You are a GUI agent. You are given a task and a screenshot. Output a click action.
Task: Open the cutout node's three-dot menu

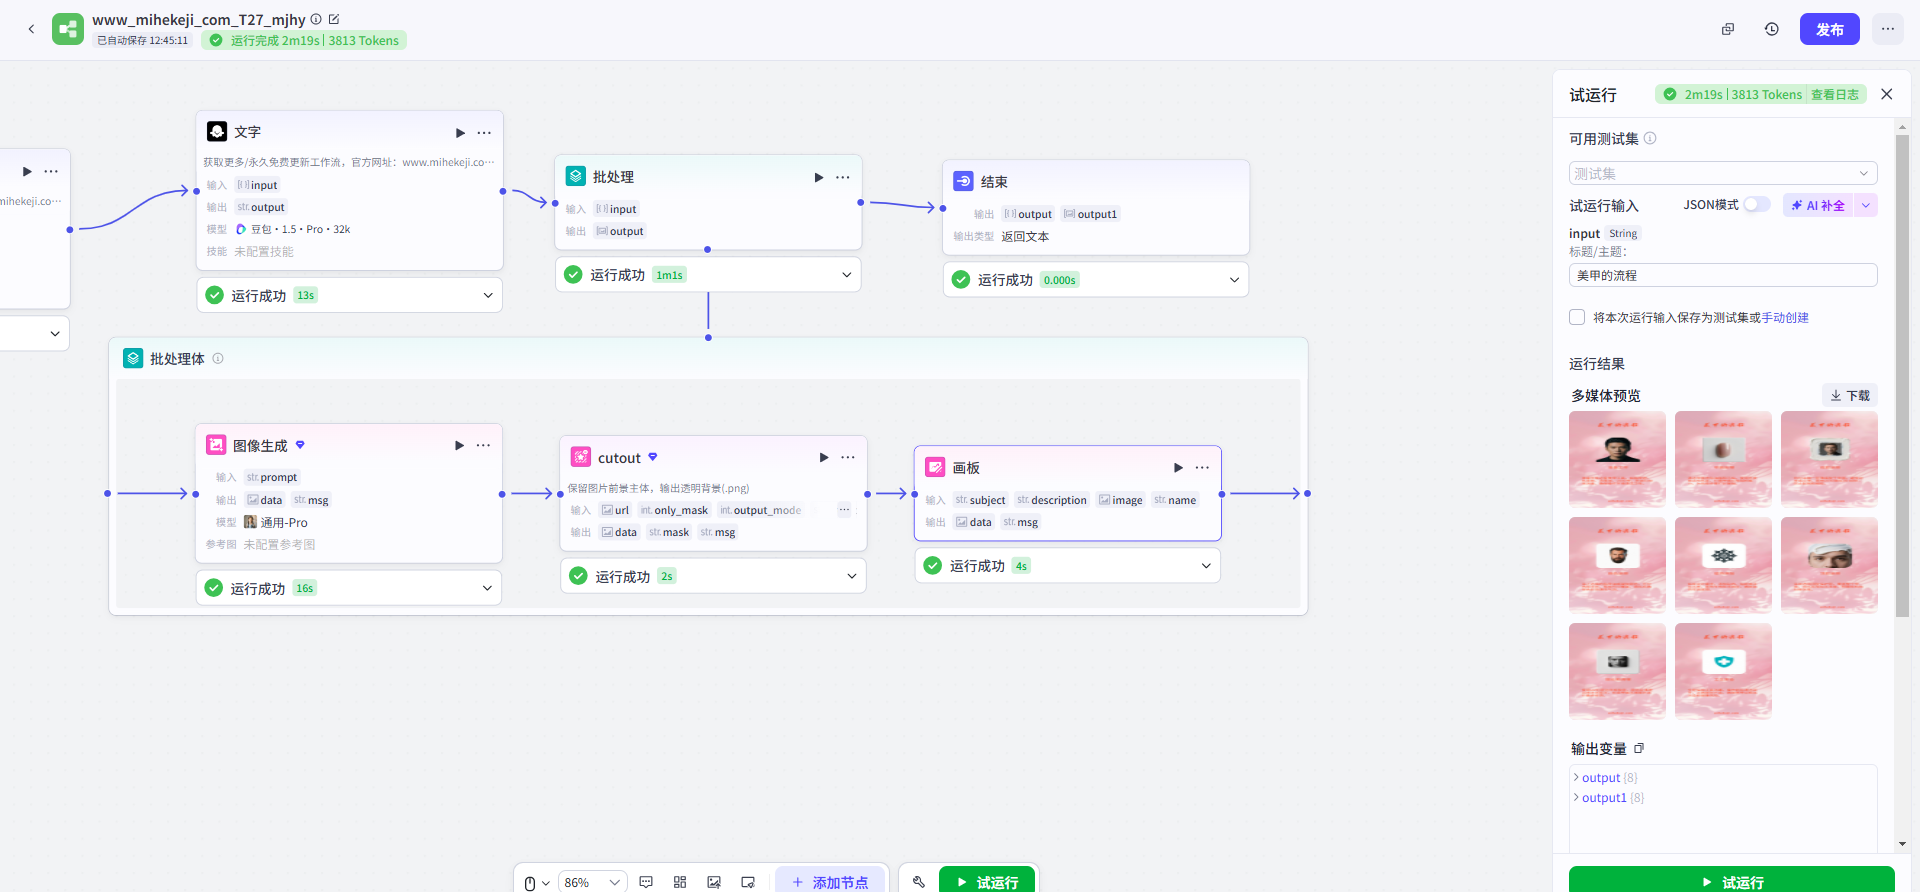coord(848,457)
